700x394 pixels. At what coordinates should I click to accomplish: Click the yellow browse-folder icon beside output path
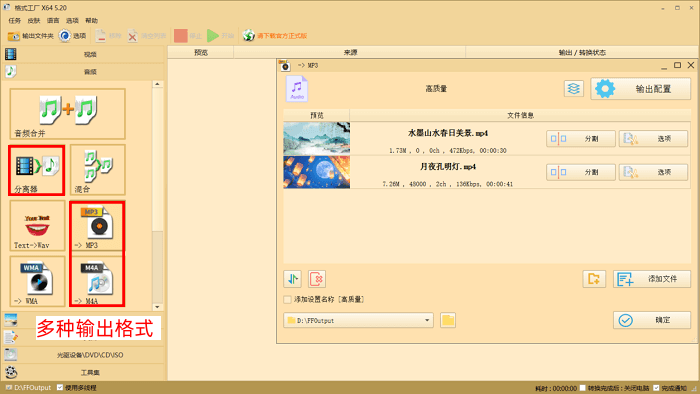448,320
